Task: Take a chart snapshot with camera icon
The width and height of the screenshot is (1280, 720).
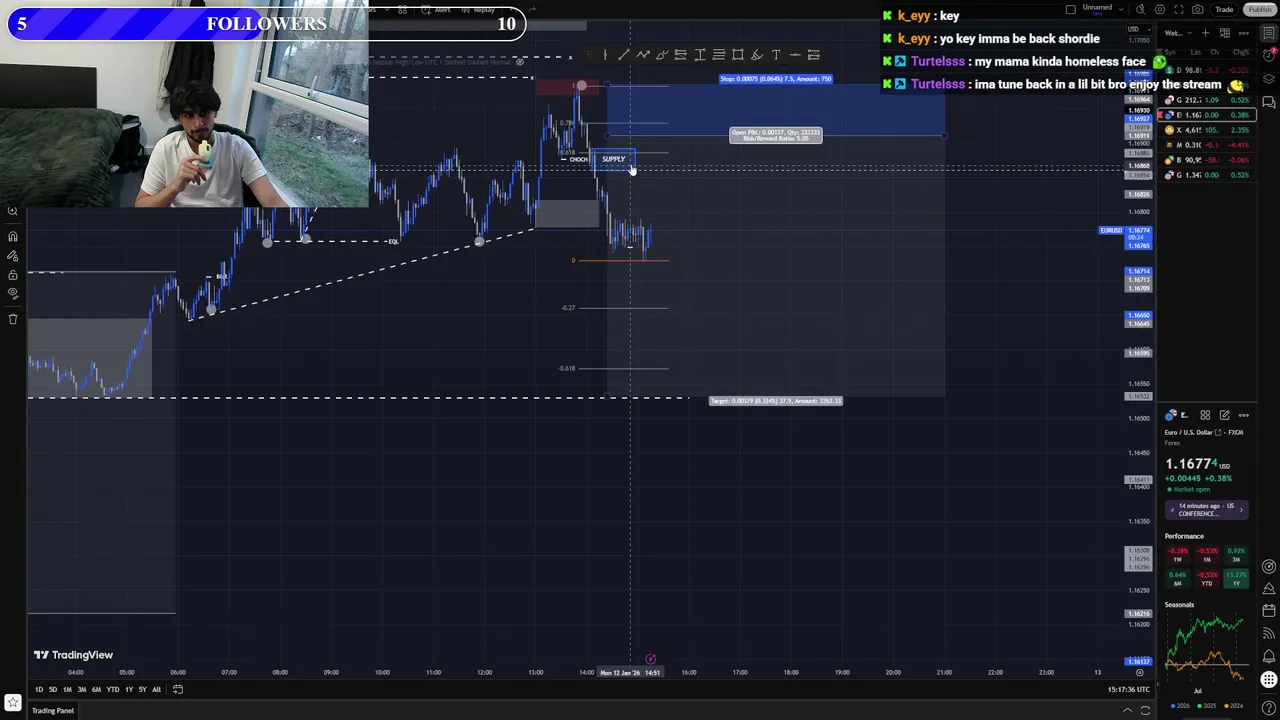Action: [1198, 9]
